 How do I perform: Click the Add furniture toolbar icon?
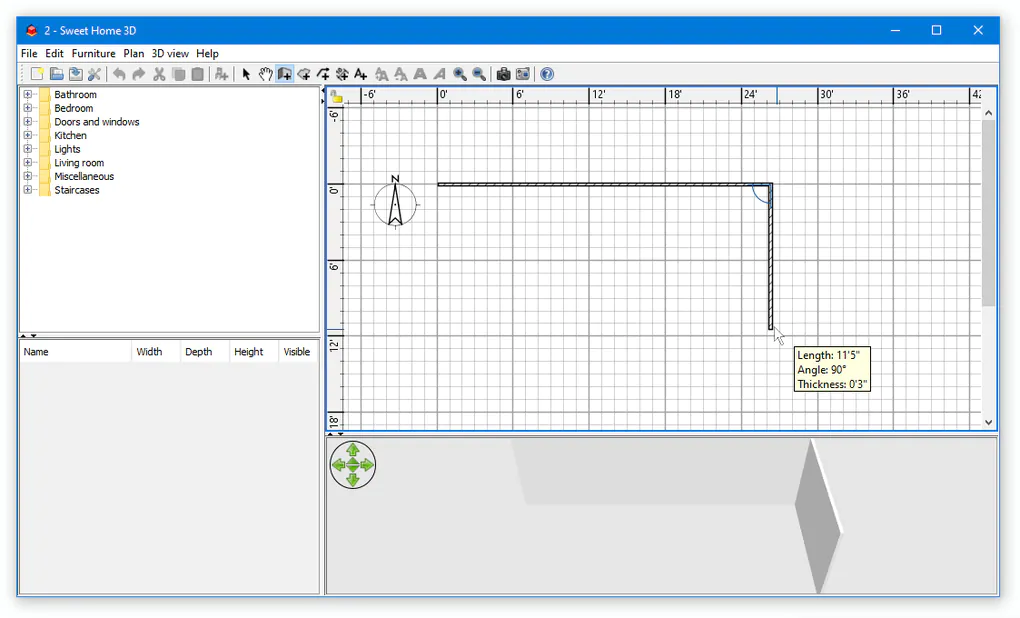221,74
